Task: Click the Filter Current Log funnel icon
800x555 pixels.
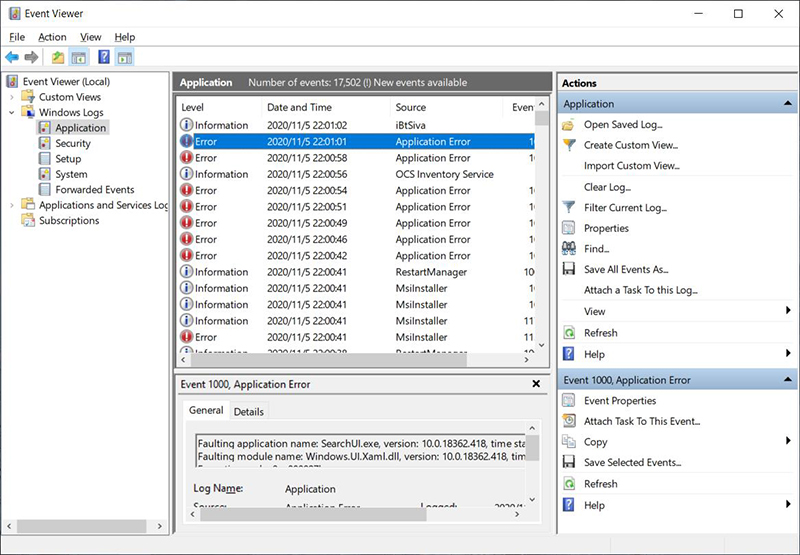Action: click(569, 207)
